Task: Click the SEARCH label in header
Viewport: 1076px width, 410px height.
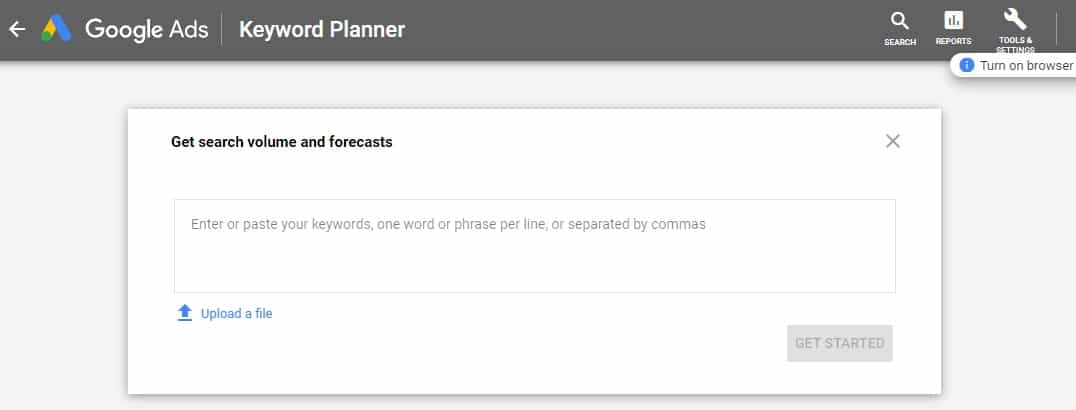Action: (x=900, y=42)
